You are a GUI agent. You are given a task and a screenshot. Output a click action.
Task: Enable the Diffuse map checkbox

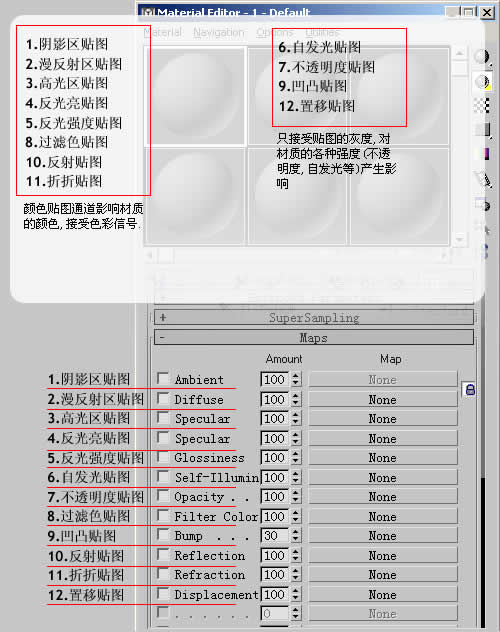pos(163,398)
